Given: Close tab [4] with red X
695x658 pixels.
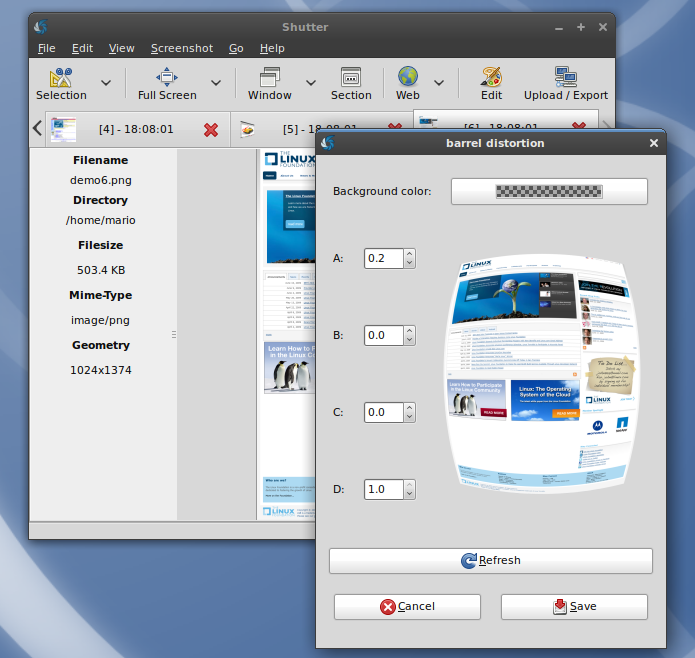Looking at the screenshot, I should (x=211, y=130).
